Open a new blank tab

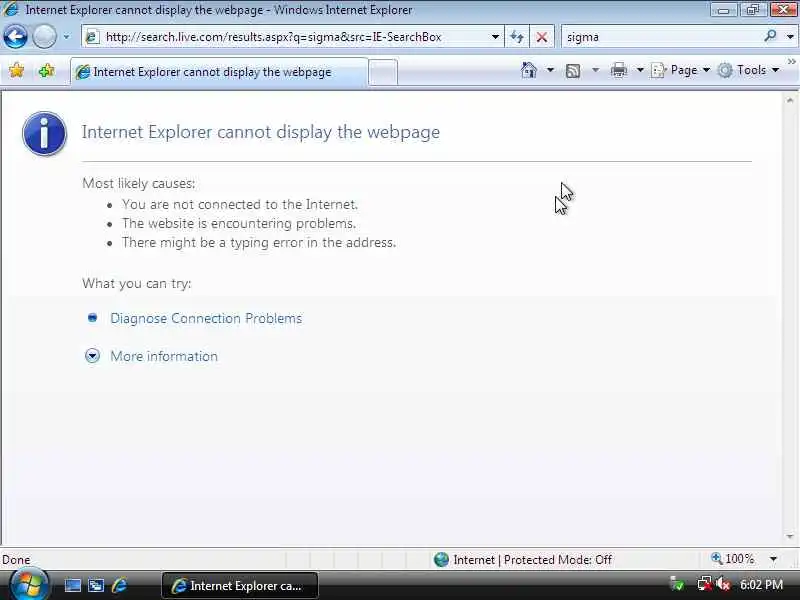[383, 72]
